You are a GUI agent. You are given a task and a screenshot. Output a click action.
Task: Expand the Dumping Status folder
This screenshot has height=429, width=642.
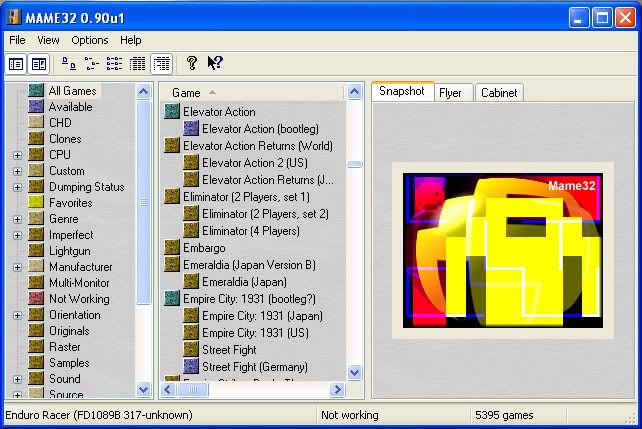[17, 187]
